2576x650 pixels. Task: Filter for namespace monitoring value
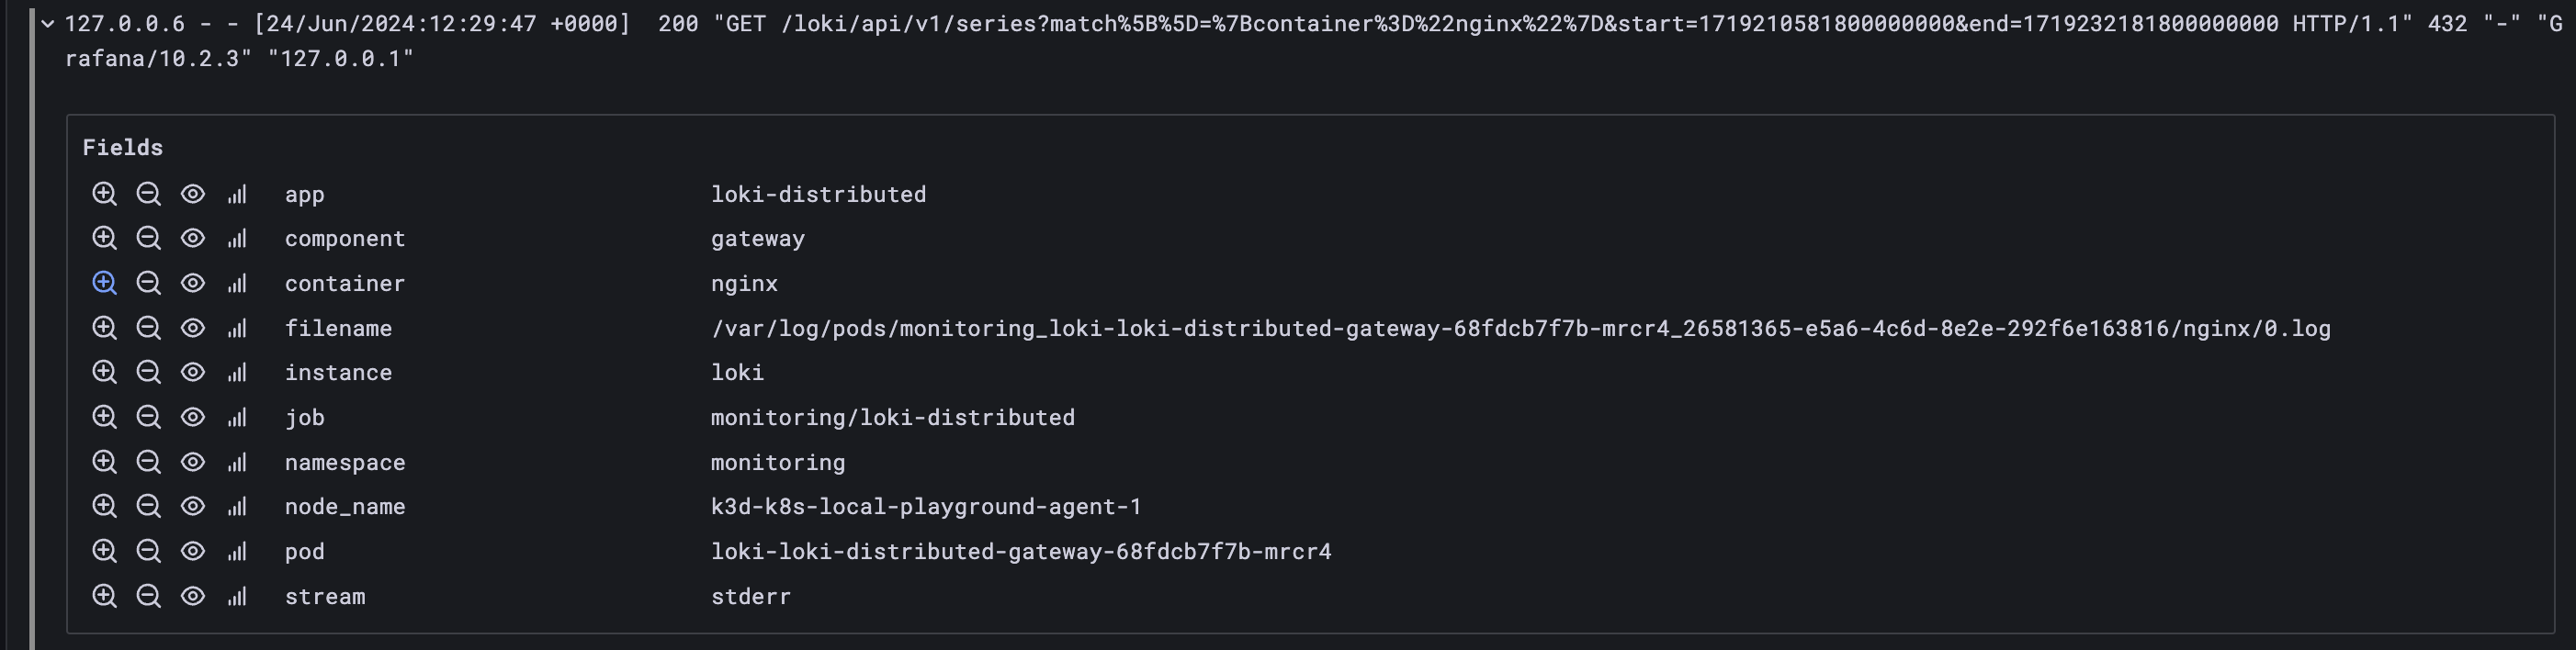(x=104, y=462)
